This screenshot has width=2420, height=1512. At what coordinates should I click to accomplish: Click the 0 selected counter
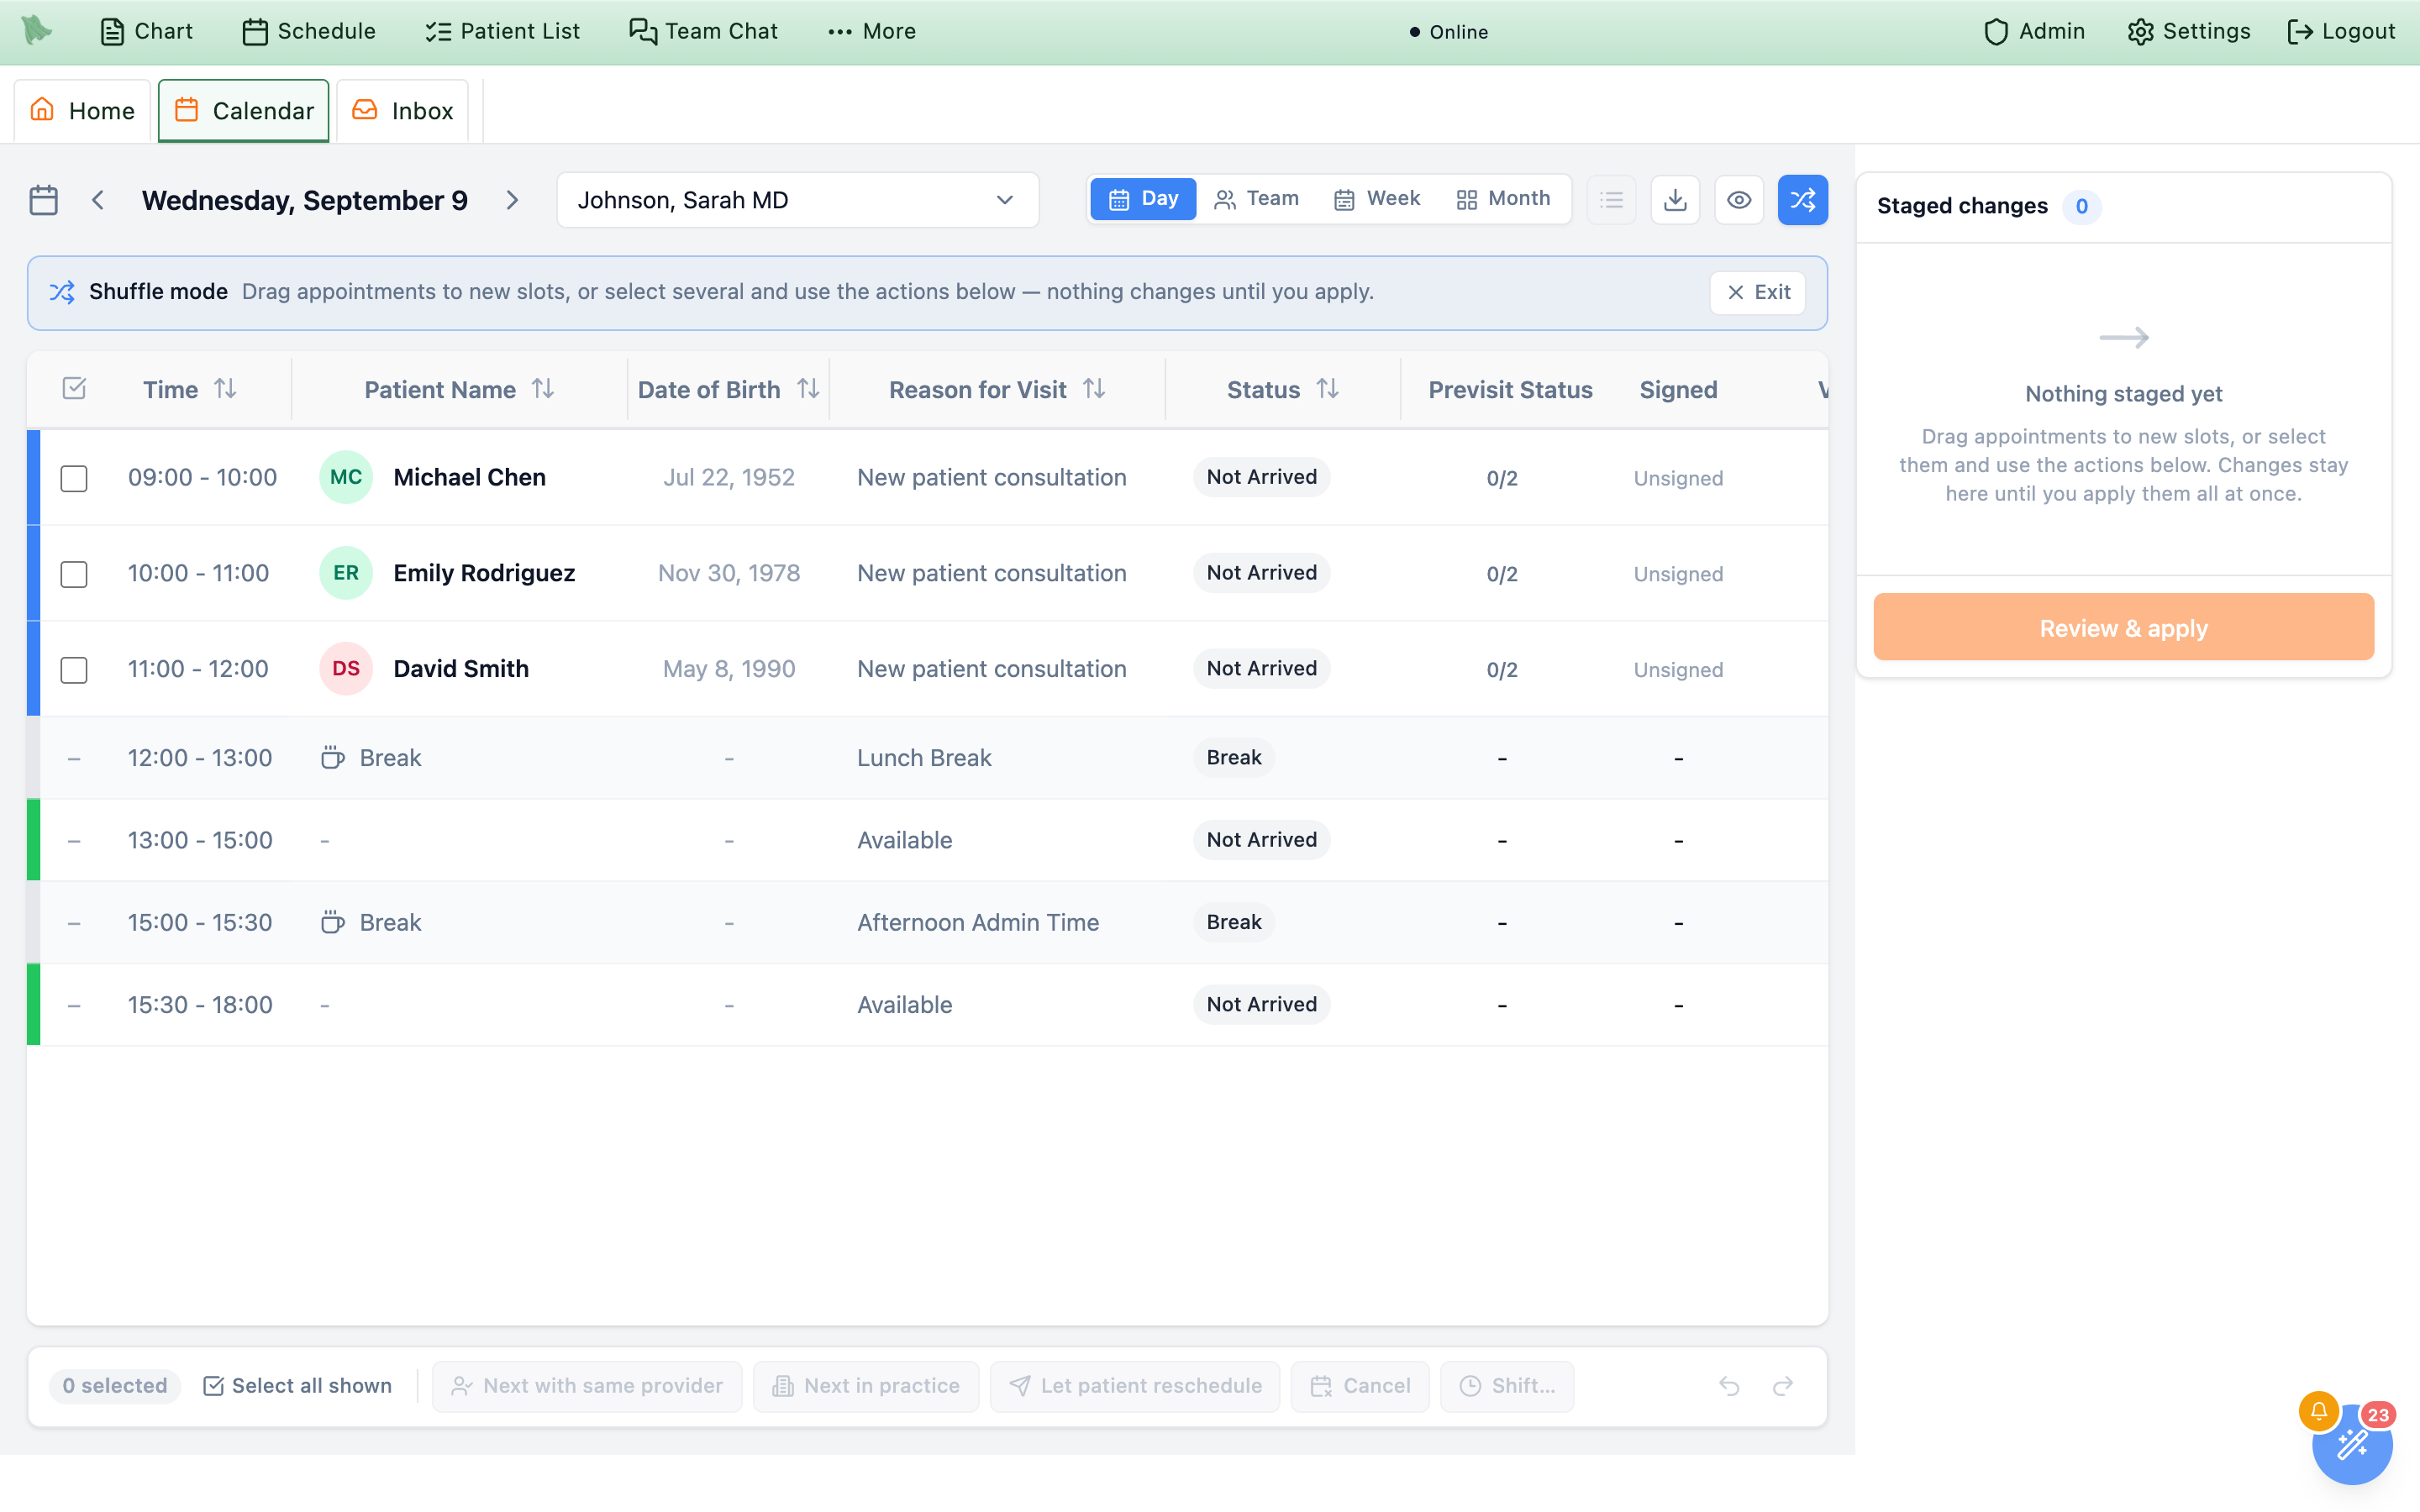pos(115,1386)
